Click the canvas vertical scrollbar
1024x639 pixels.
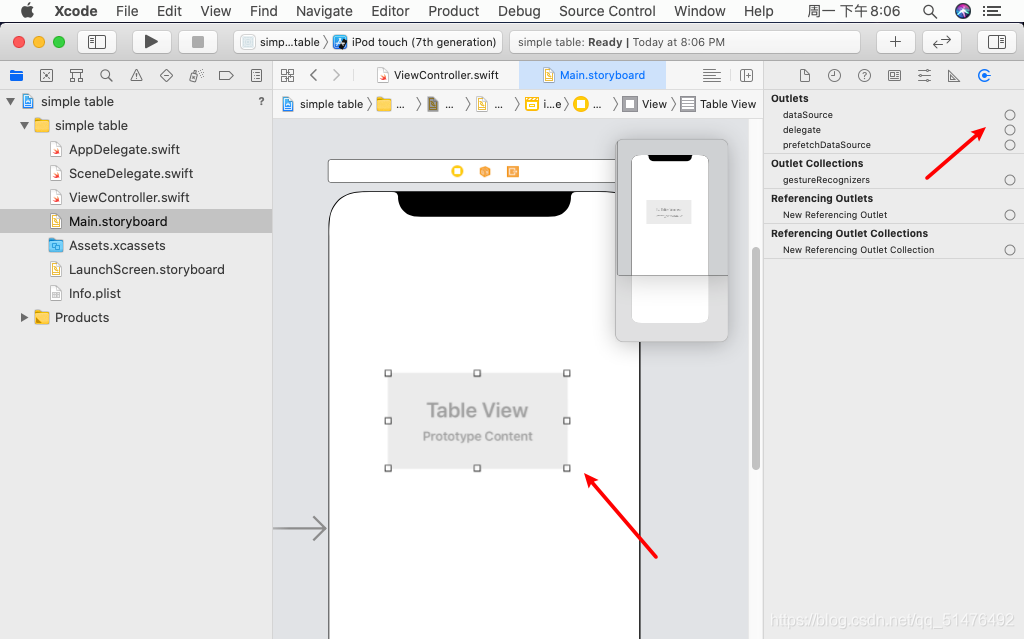click(x=756, y=358)
